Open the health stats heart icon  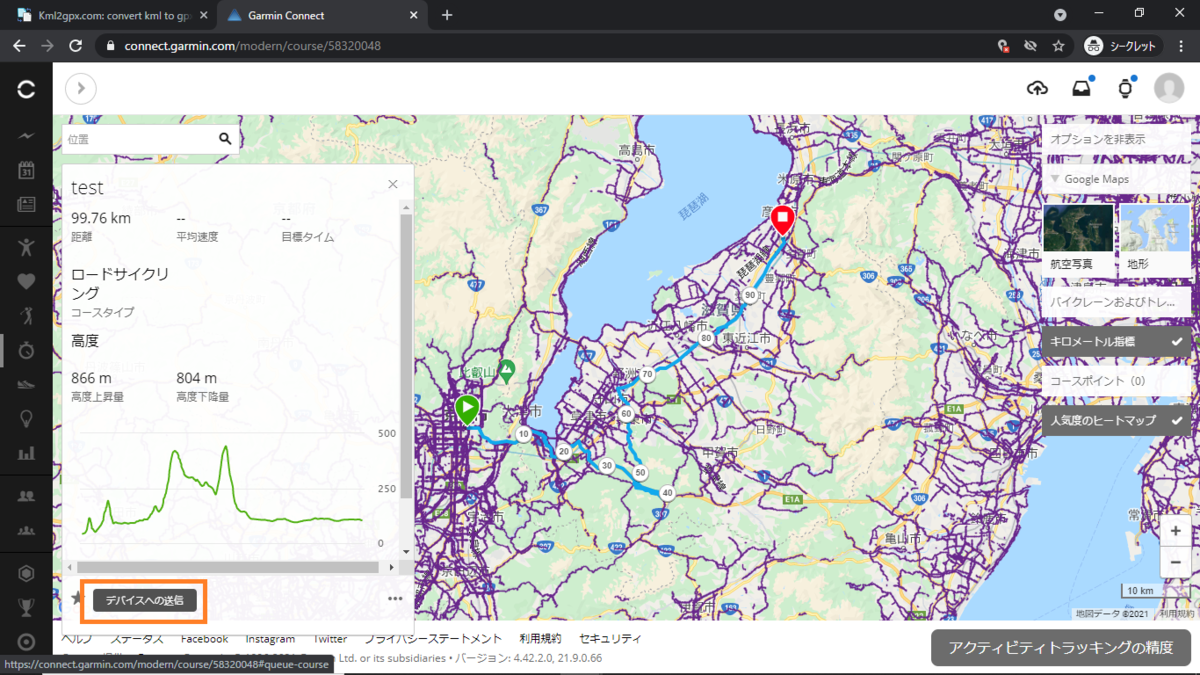coord(27,281)
